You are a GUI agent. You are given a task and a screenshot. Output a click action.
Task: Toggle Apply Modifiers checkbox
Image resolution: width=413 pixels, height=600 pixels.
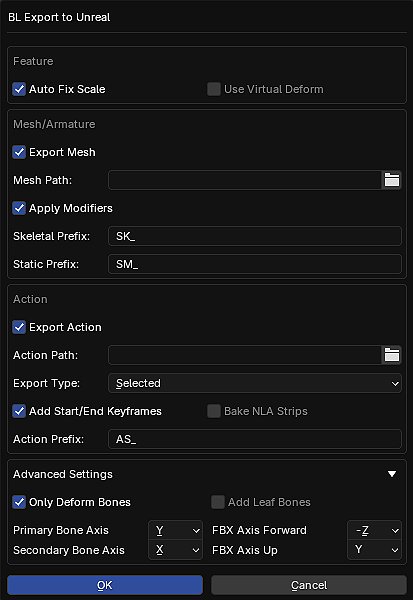pos(19,208)
